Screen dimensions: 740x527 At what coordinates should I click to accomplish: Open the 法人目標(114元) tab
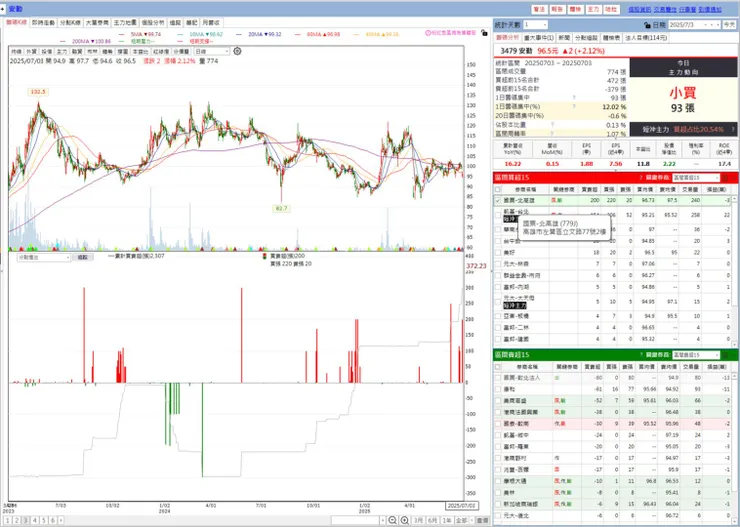click(646, 37)
